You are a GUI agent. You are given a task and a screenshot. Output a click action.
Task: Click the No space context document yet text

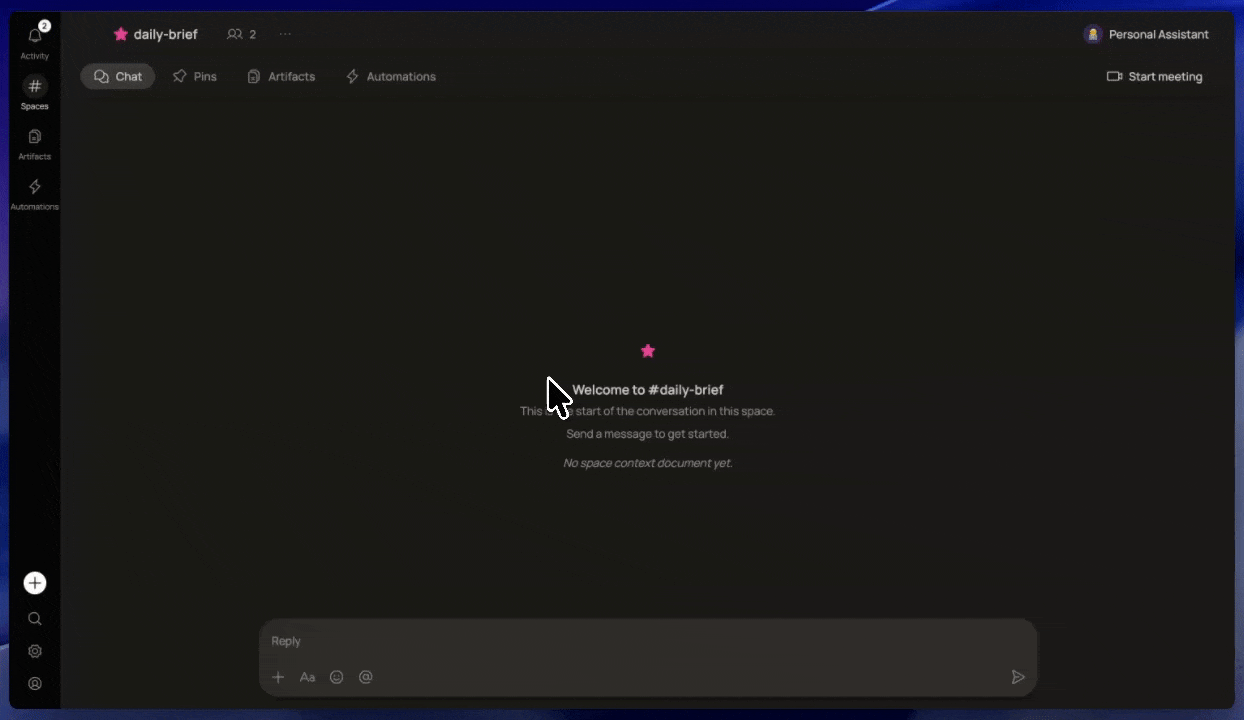click(x=648, y=463)
